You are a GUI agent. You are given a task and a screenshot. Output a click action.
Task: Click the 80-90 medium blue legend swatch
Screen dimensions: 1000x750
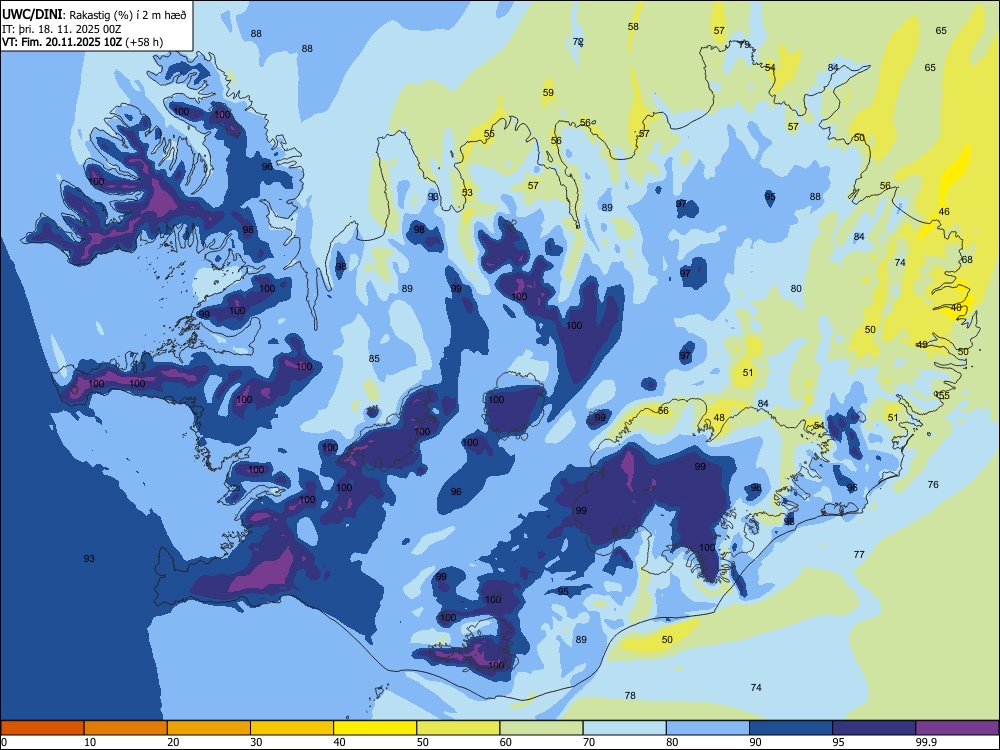[708, 728]
